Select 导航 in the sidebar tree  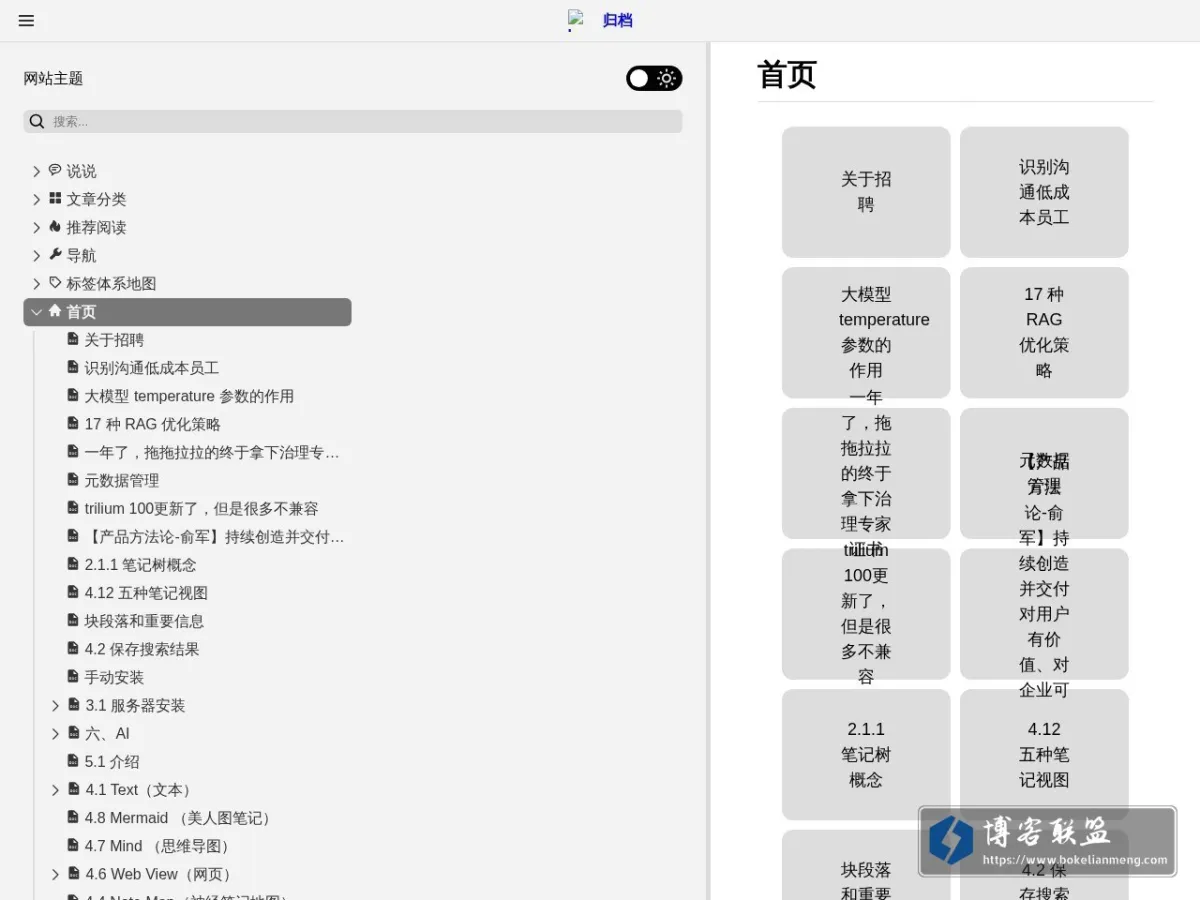click(x=82, y=255)
